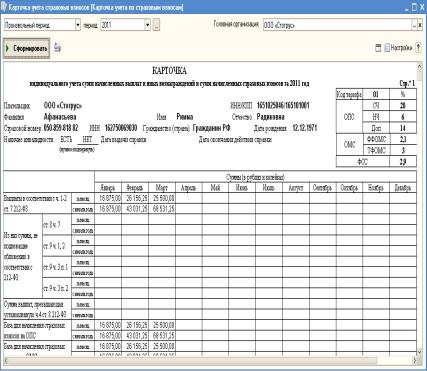Viewport: 427px width, 371px height.
Task: Click the window-layout icon left of Настройка
Action: pyautogui.click(x=378, y=48)
